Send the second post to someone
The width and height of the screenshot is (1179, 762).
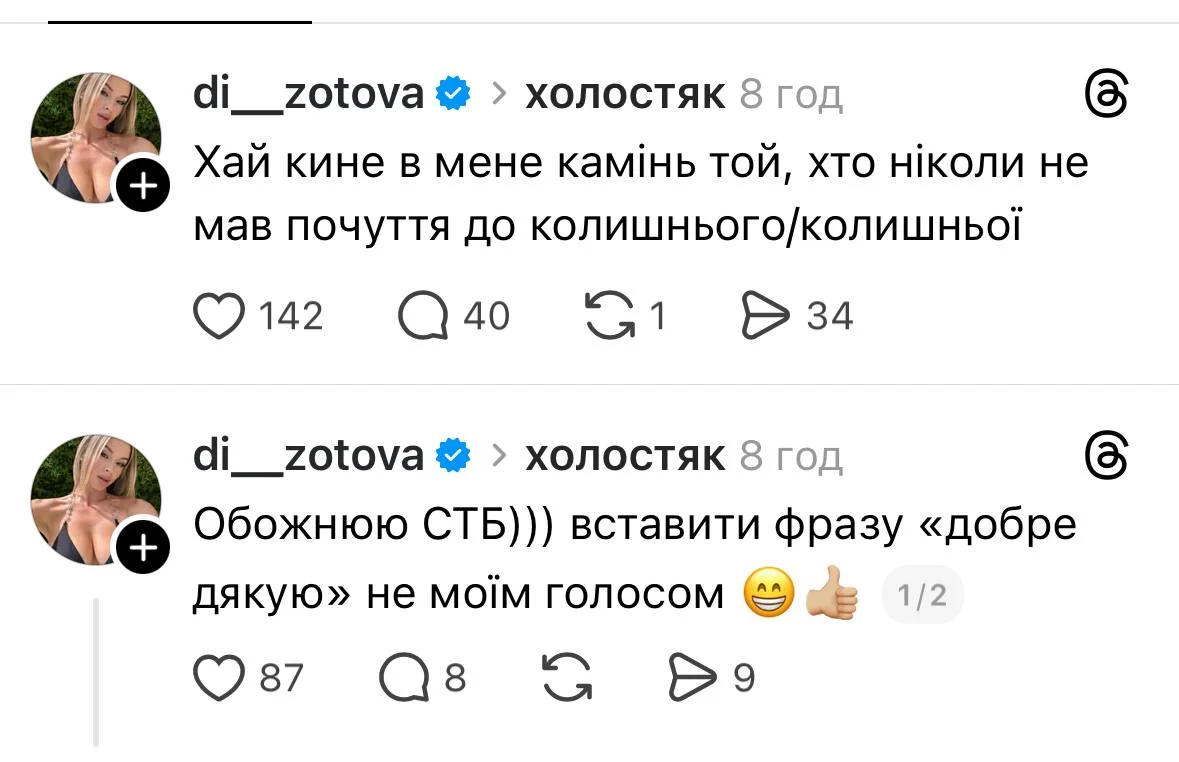[694, 676]
